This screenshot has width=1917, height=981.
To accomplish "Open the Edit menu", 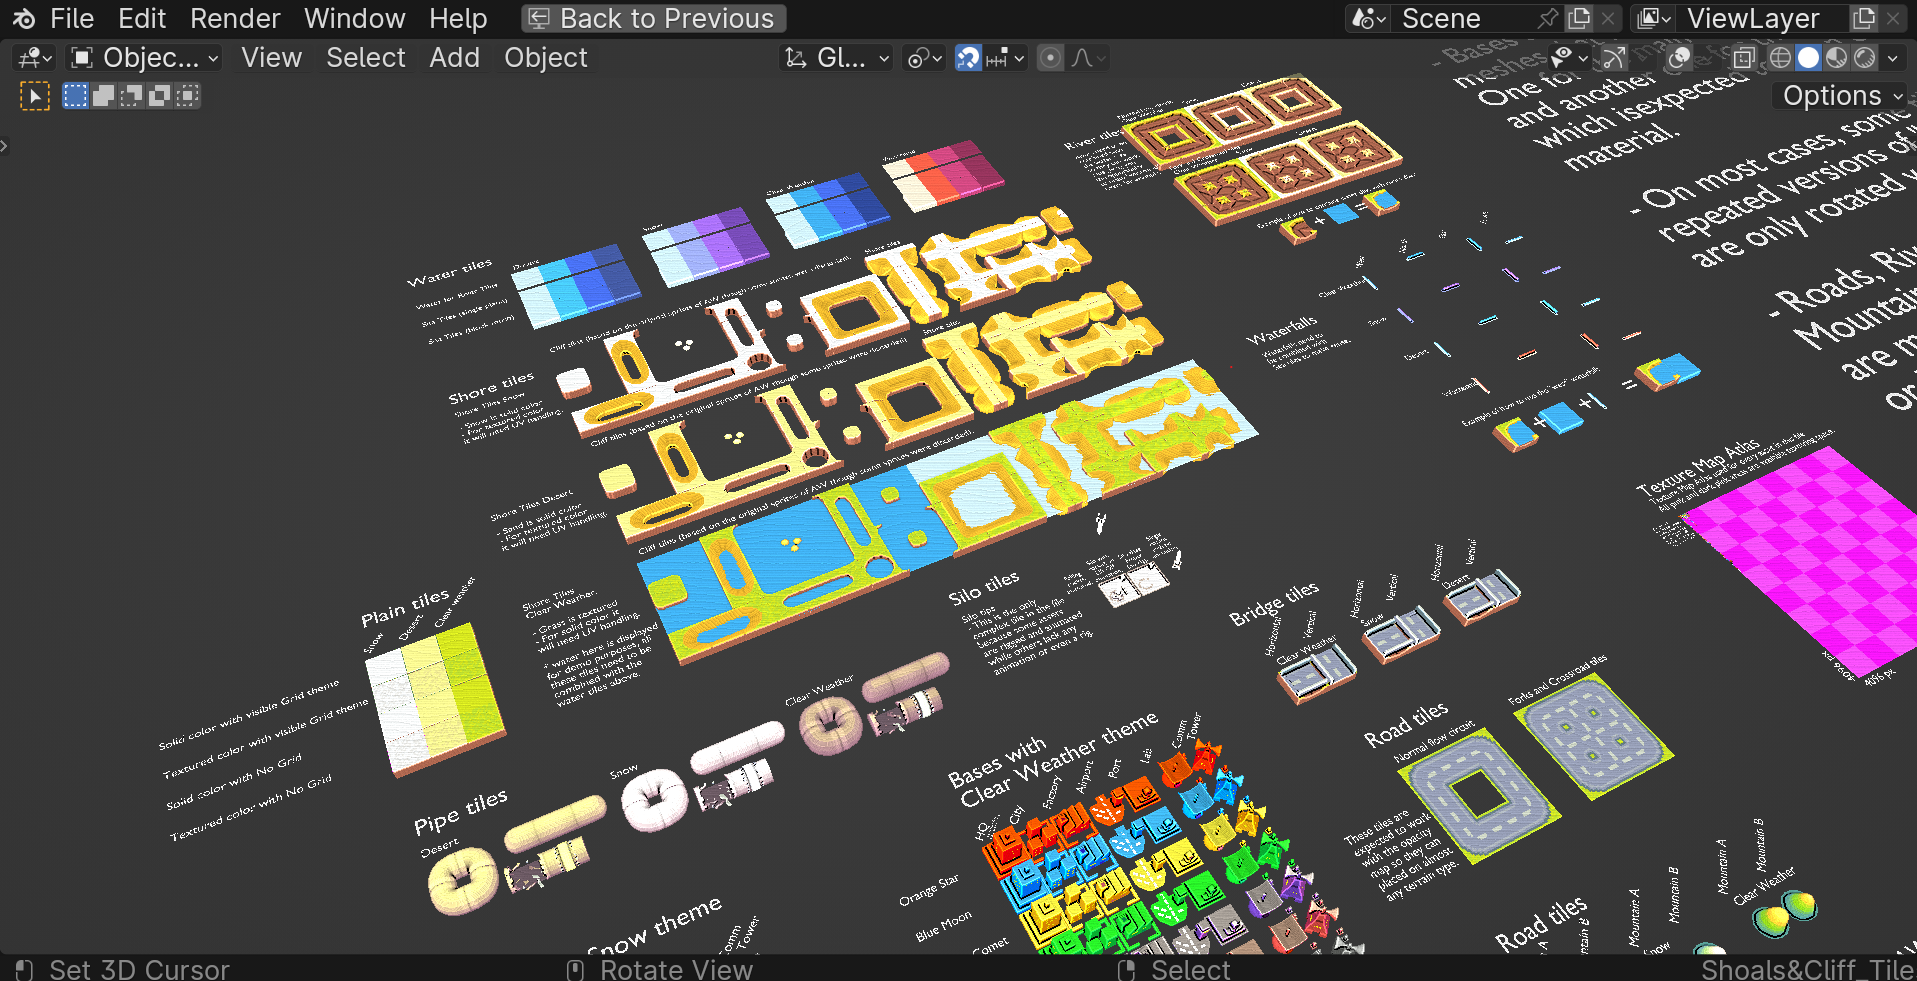I will pos(142,19).
